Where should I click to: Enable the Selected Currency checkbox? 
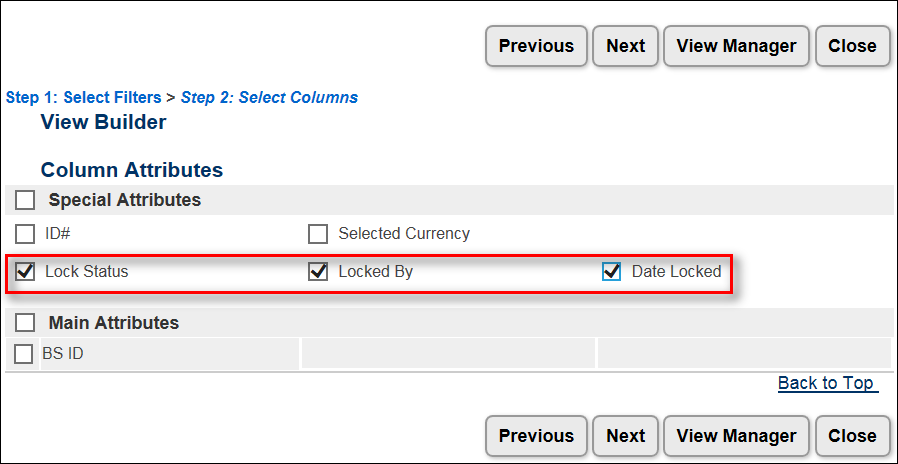318,234
